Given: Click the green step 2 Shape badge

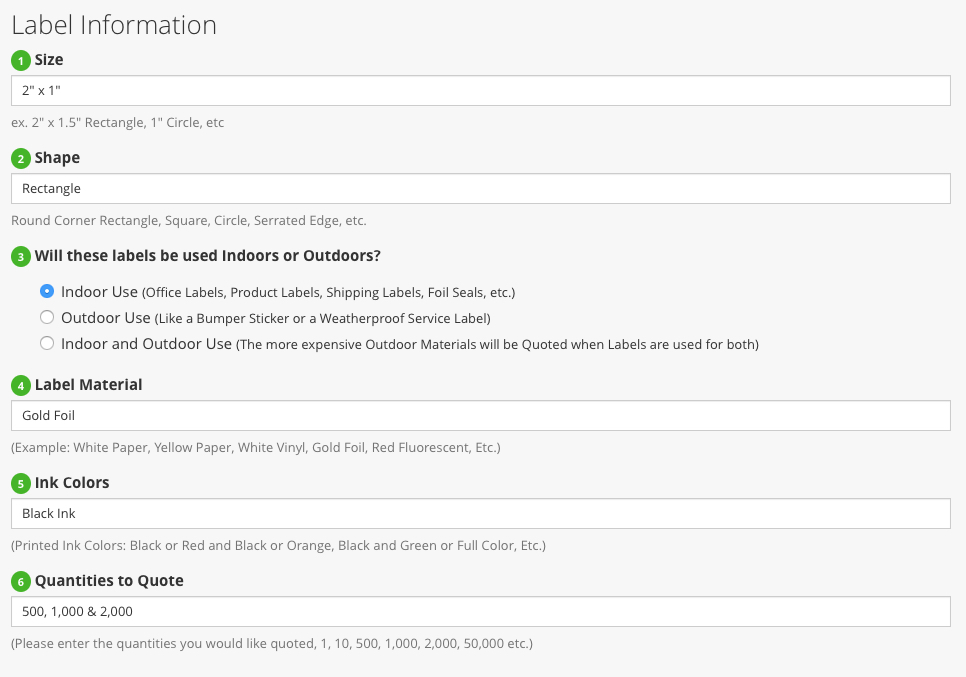Looking at the screenshot, I should click(21, 159).
